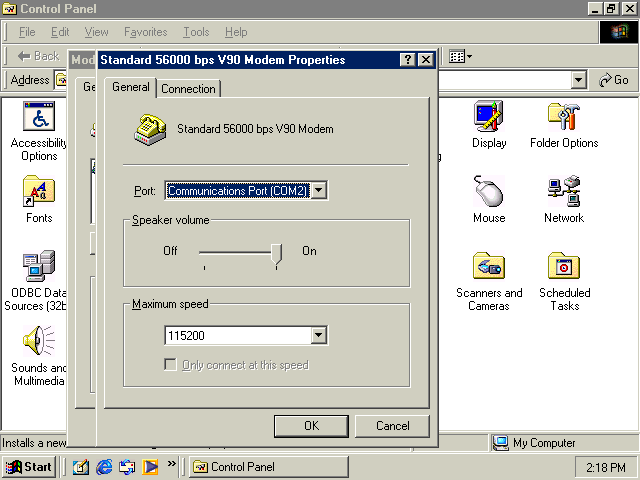Click the Go button beside address bar
Viewport: 640px width, 480px height.
point(613,80)
